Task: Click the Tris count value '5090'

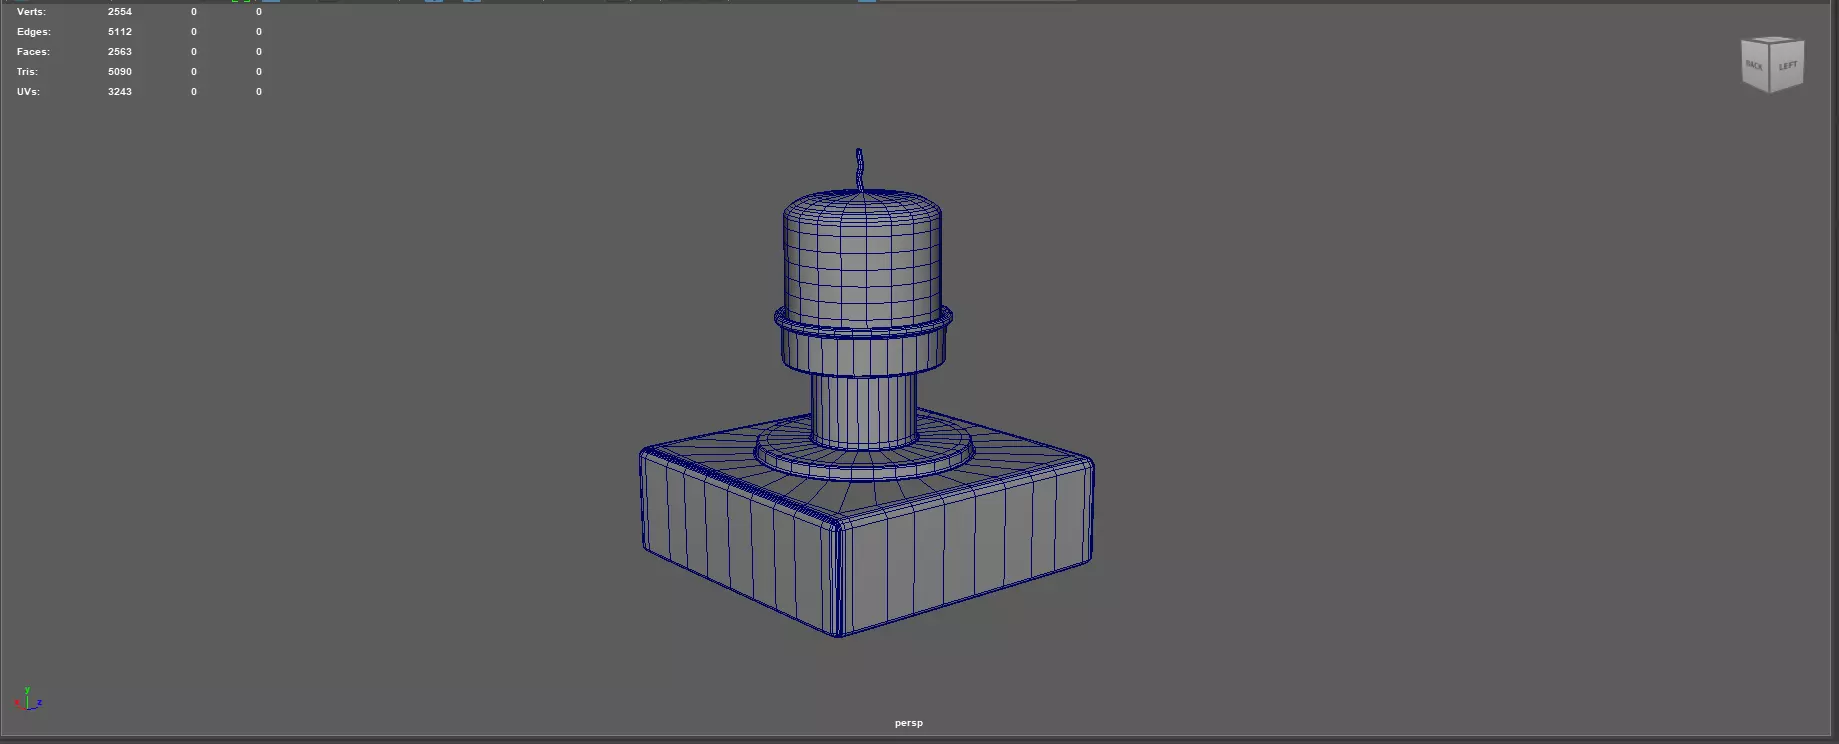Action: [x=120, y=72]
